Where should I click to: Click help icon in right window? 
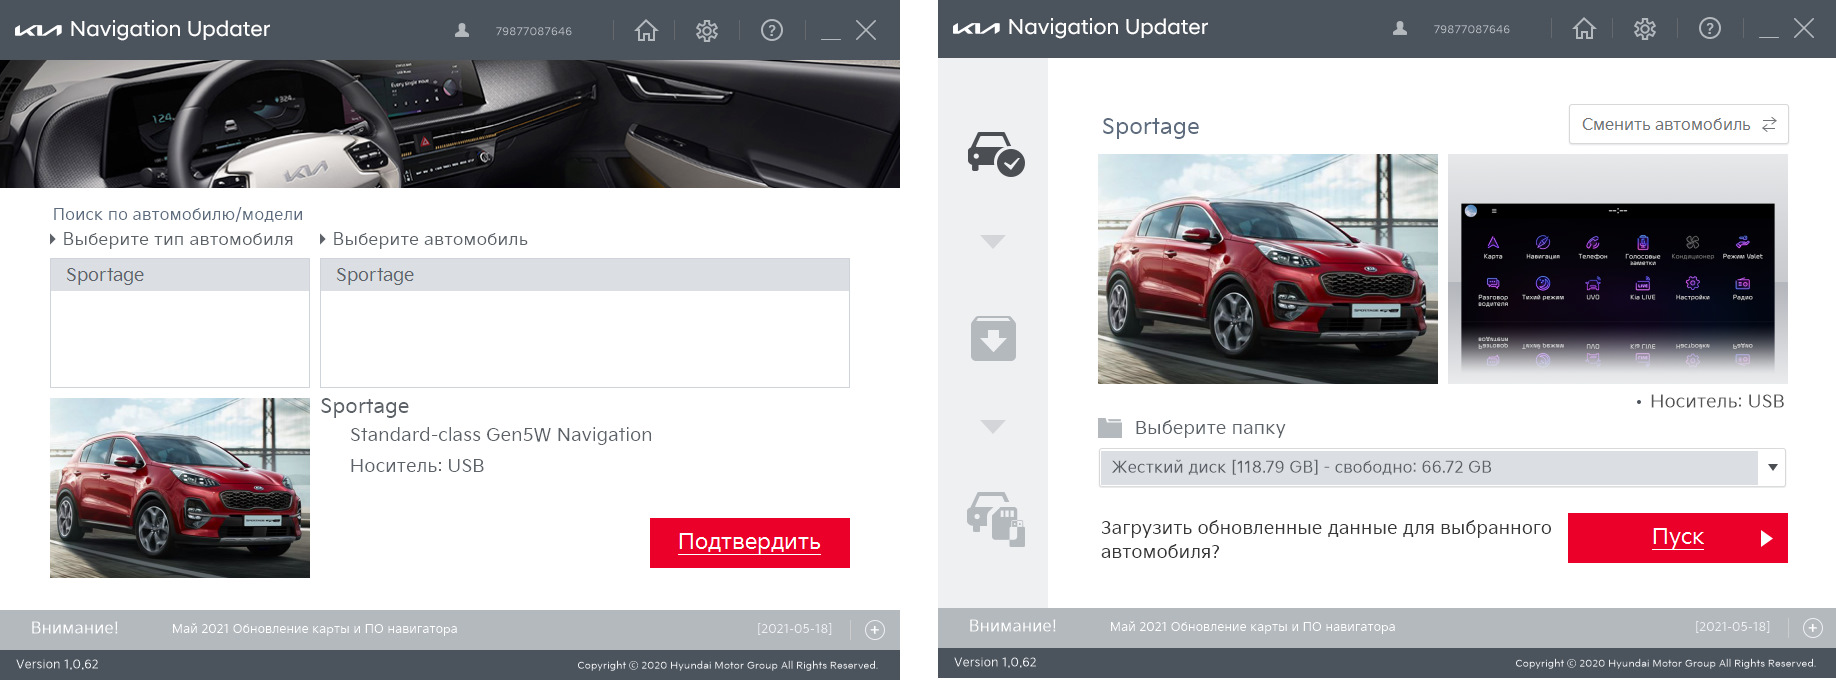tap(1710, 29)
